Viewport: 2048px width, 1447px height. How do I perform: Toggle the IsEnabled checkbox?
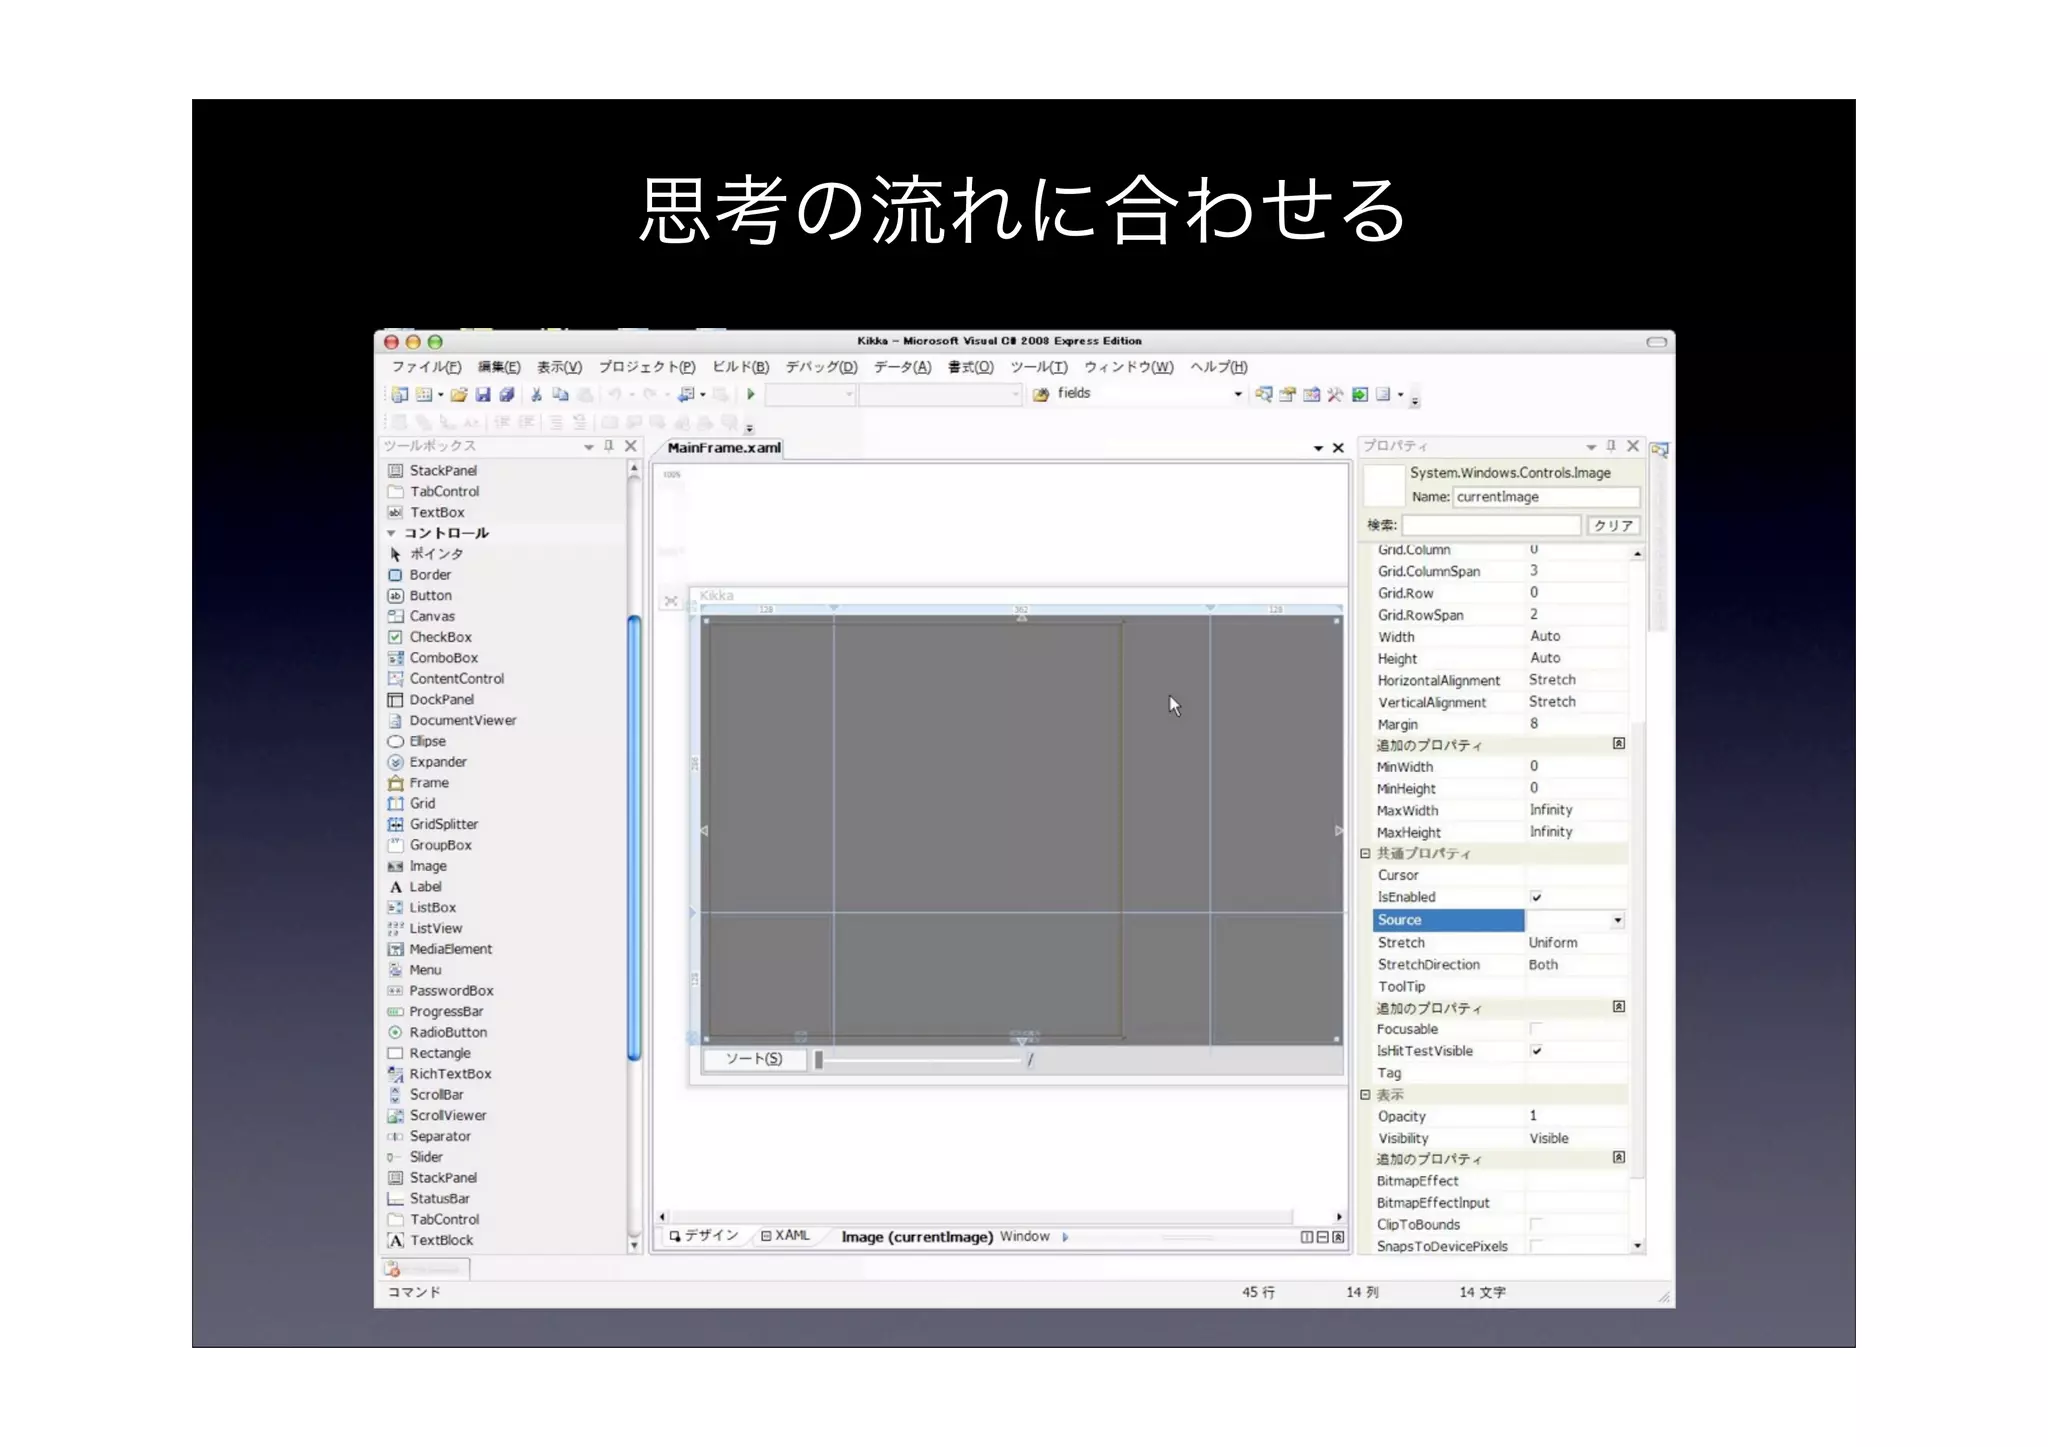point(1536,897)
